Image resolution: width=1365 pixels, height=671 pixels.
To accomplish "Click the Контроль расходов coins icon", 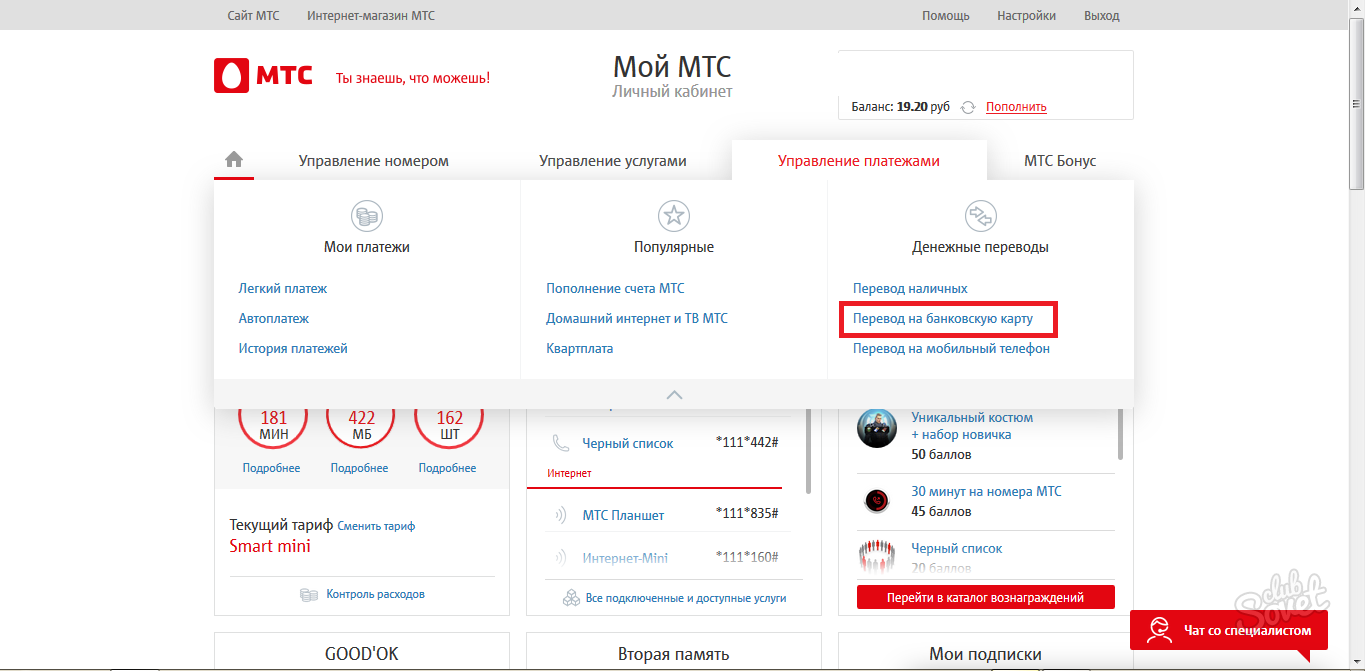I will (309, 594).
